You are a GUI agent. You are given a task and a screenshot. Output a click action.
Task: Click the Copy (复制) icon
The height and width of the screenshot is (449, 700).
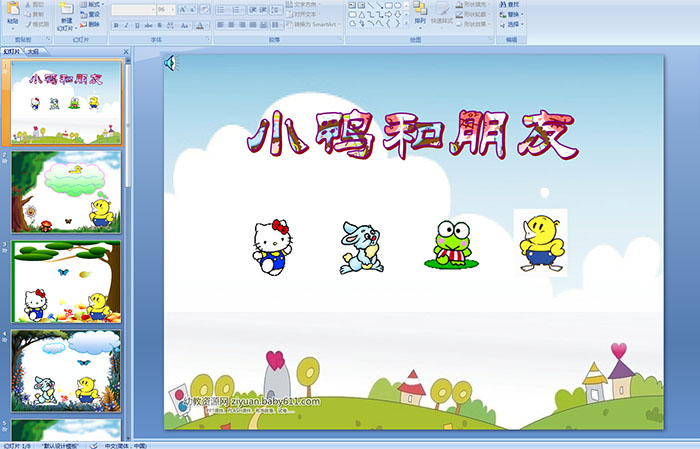coord(28,14)
